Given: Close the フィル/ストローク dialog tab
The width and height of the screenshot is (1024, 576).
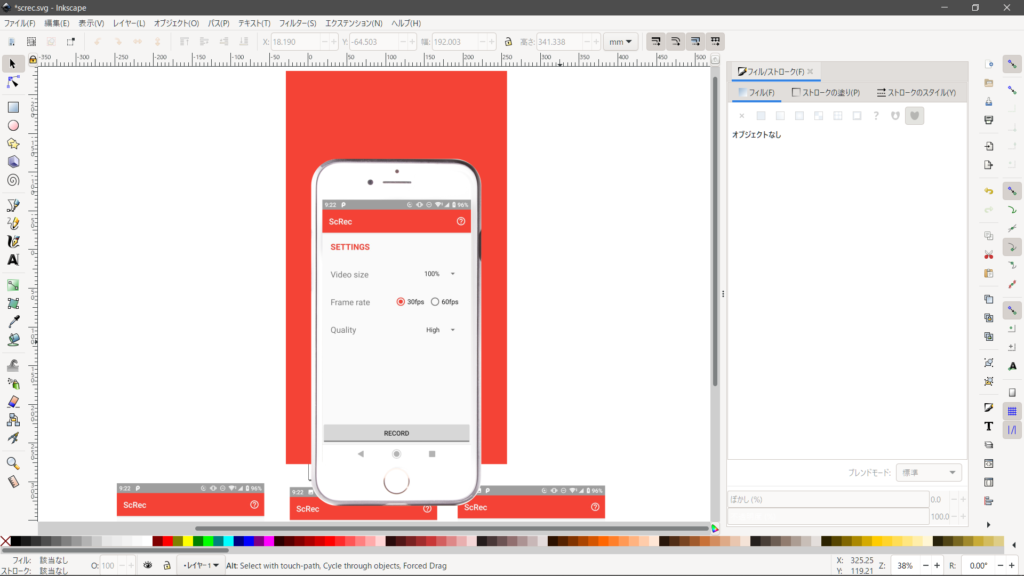Looking at the screenshot, I should [810, 72].
